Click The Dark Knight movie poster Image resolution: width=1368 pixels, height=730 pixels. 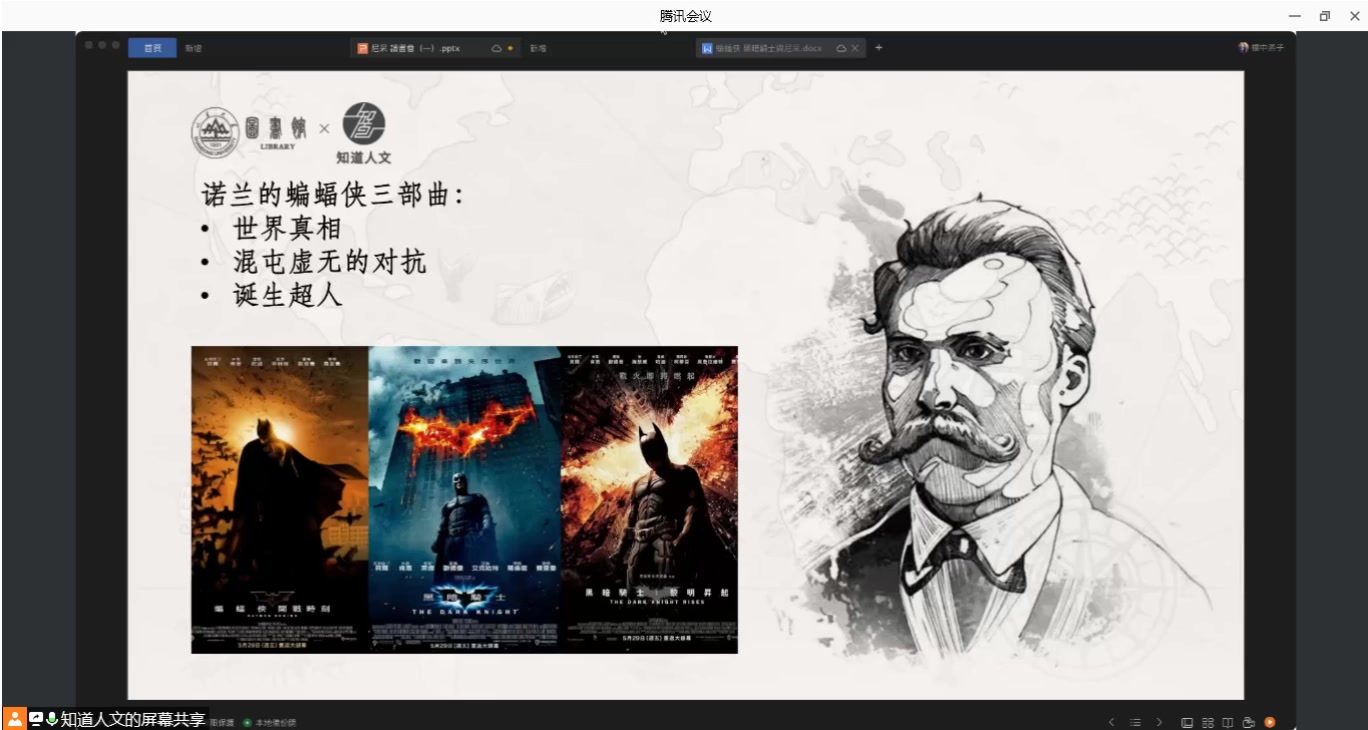(465, 500)
